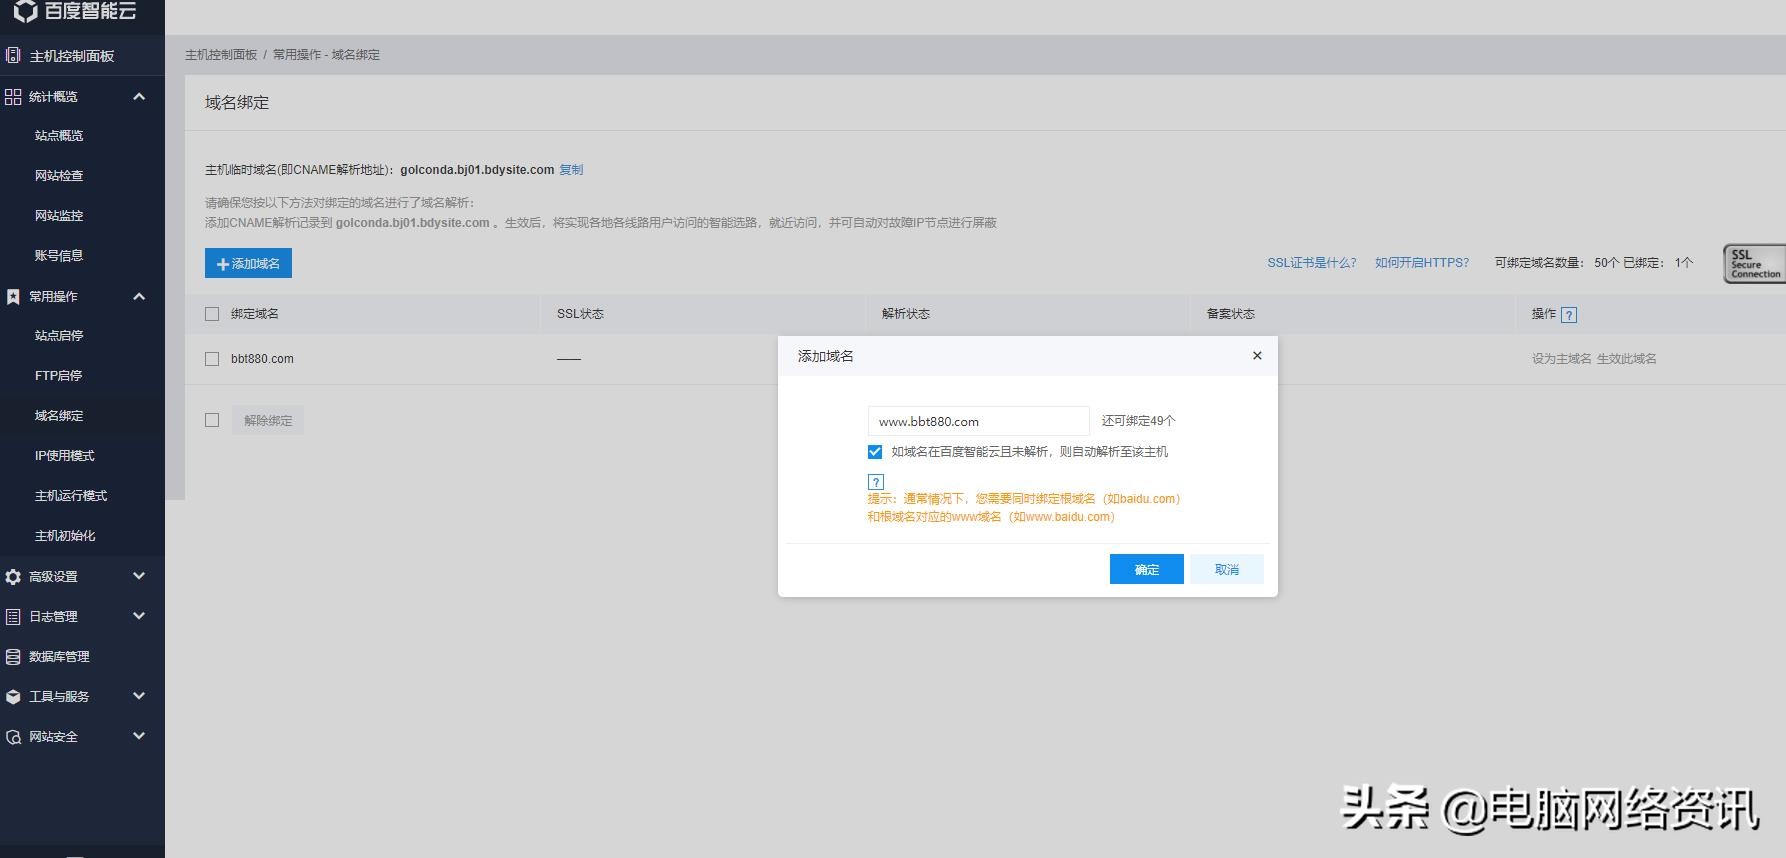Open FTP启停 in the sidebar
Viewport: 1786px width, 858px height.
[58, 376]
